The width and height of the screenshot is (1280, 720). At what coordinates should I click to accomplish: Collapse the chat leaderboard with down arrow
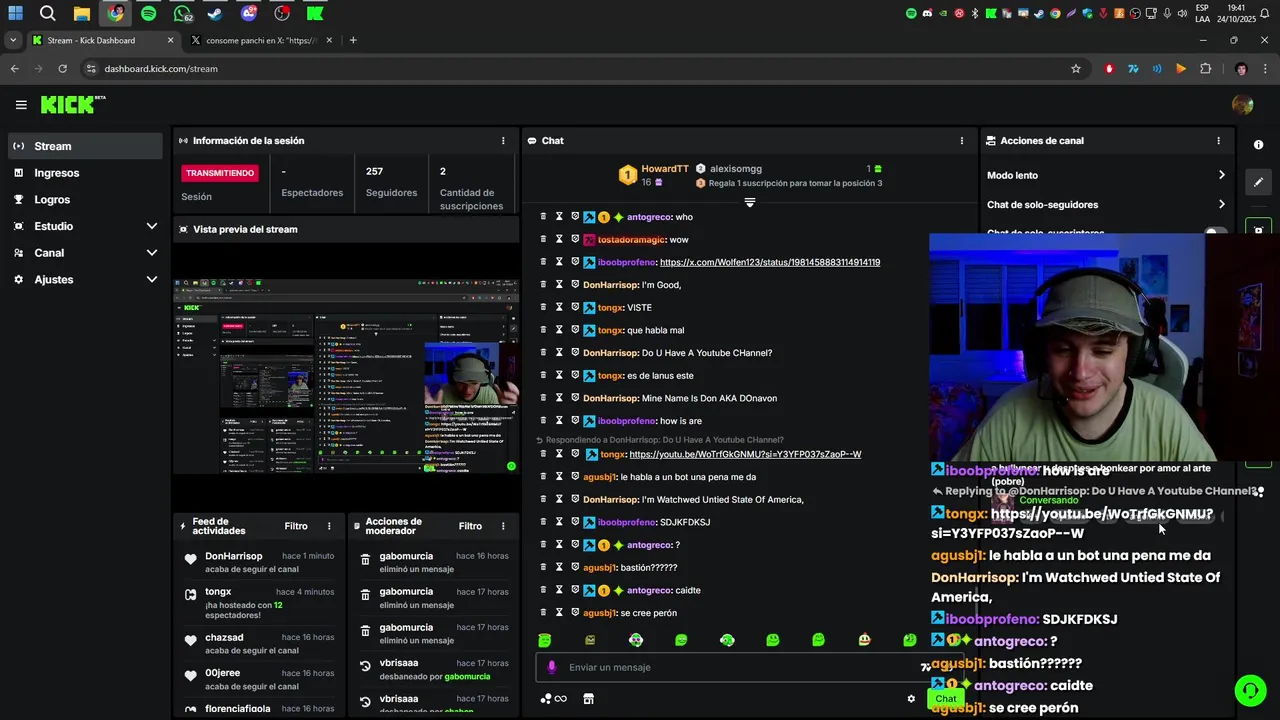point(750,202)
